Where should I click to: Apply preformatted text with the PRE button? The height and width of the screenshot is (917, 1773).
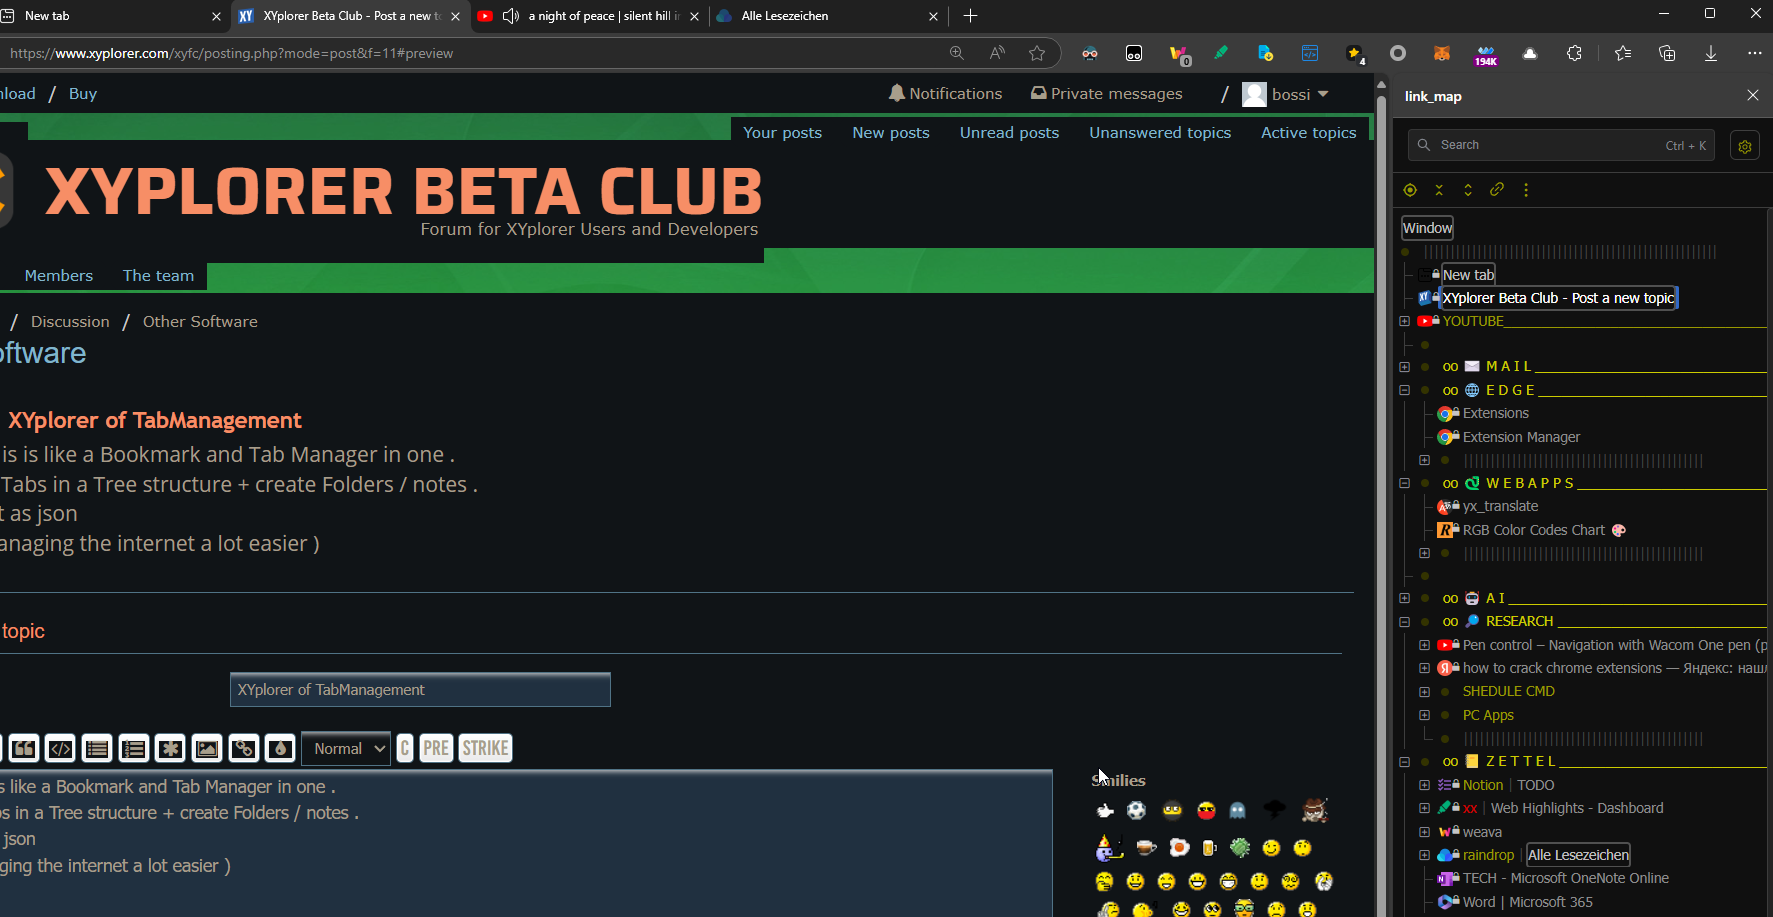[x=436, y=748]
